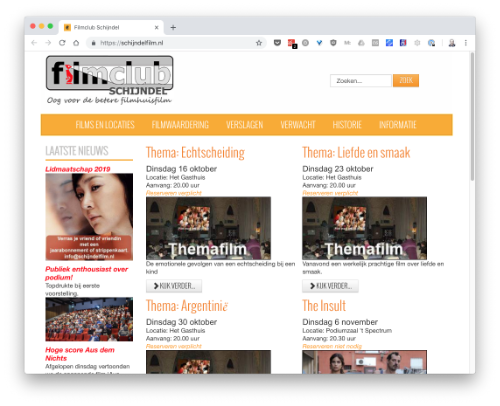Screen dimensions: 500x406
Task: Click the Lidmaatschap 2019 portrait image
Action: (89, 217)
